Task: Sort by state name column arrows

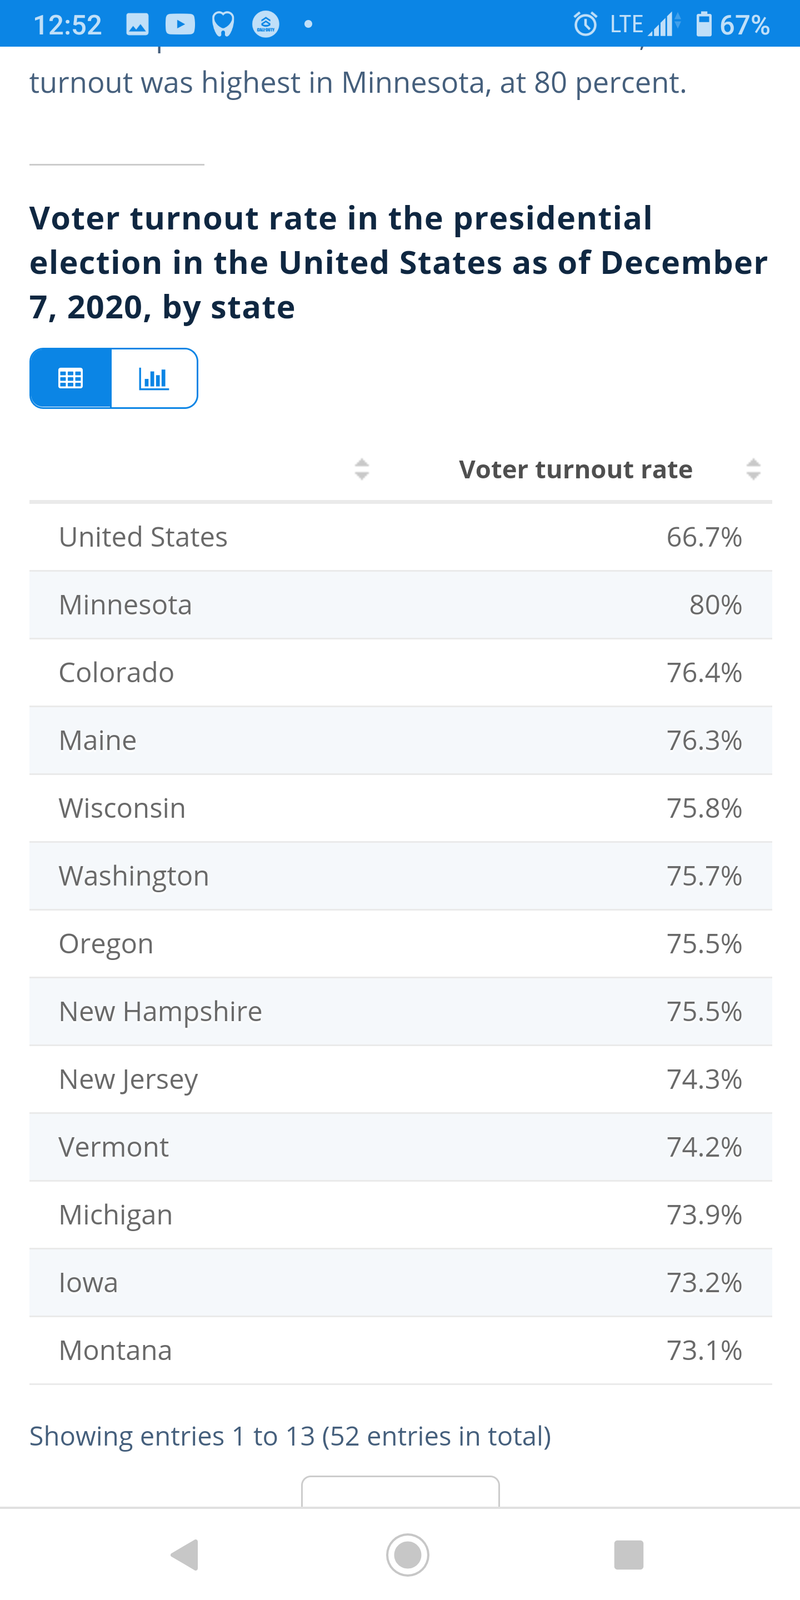Action: [x=362, y=469]
